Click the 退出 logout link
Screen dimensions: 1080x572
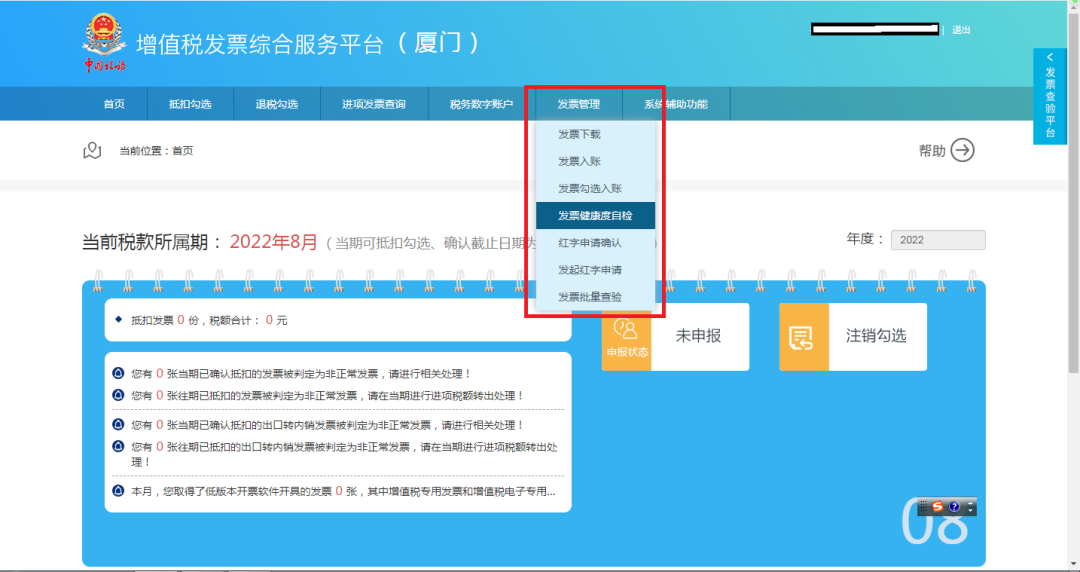coord(961,30)
